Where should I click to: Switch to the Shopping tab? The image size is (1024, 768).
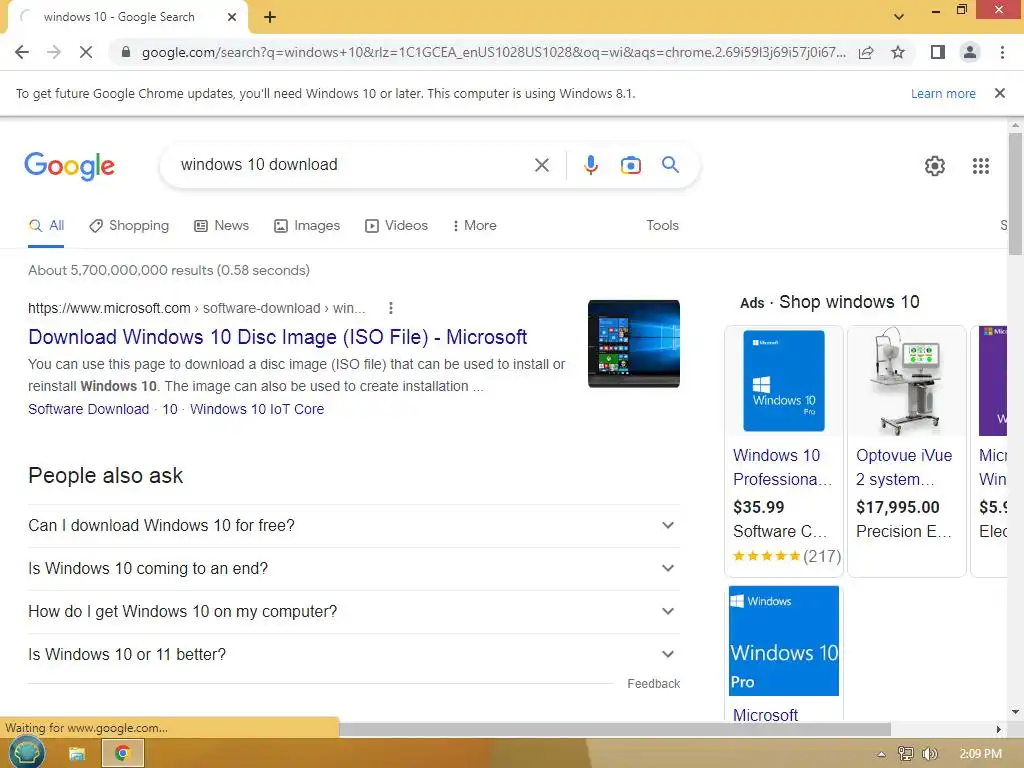pyautogui.click(x=129, y=226)
